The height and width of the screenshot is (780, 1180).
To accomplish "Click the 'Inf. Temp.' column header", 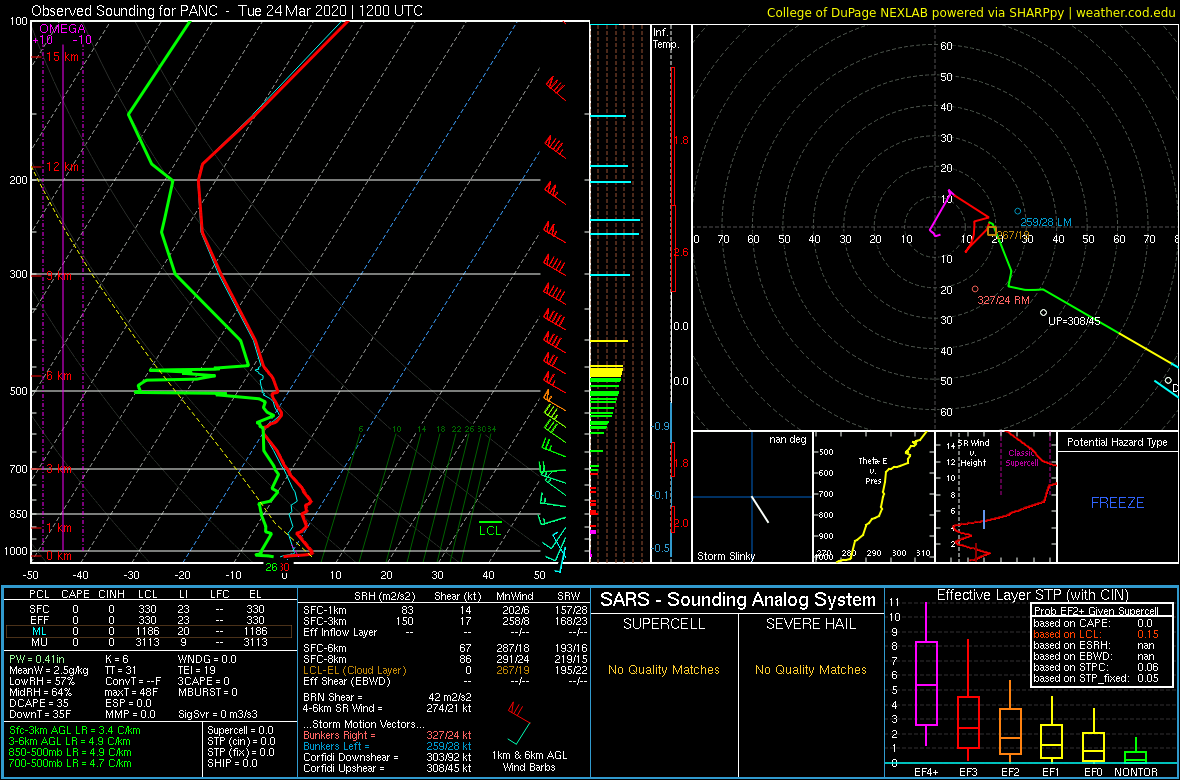I will pyautogui.click(x=667, y=38).
